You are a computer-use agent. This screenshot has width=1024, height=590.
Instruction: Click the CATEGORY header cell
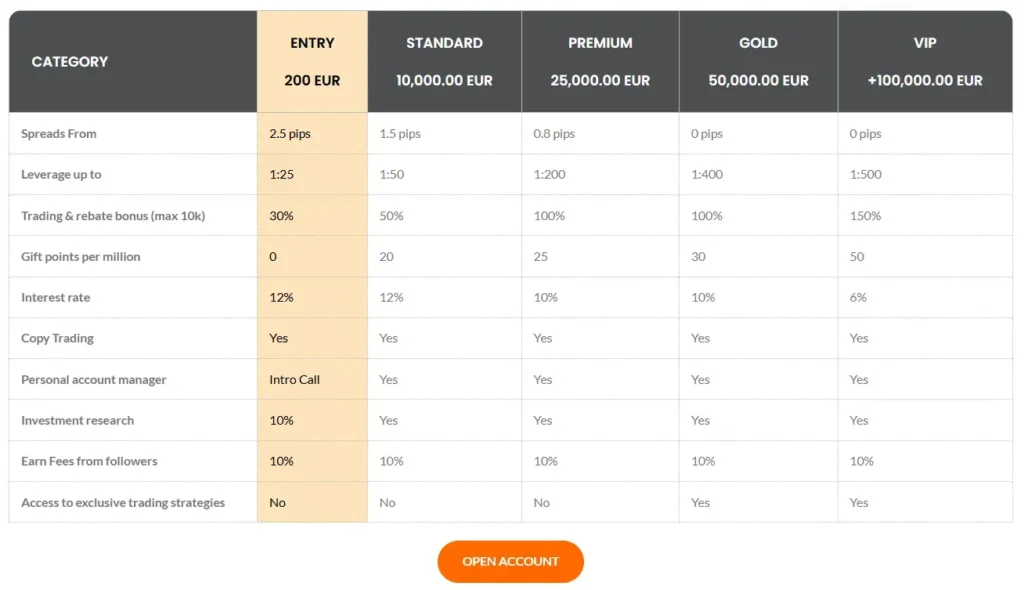pyautogui.click(x=69, y=61)
